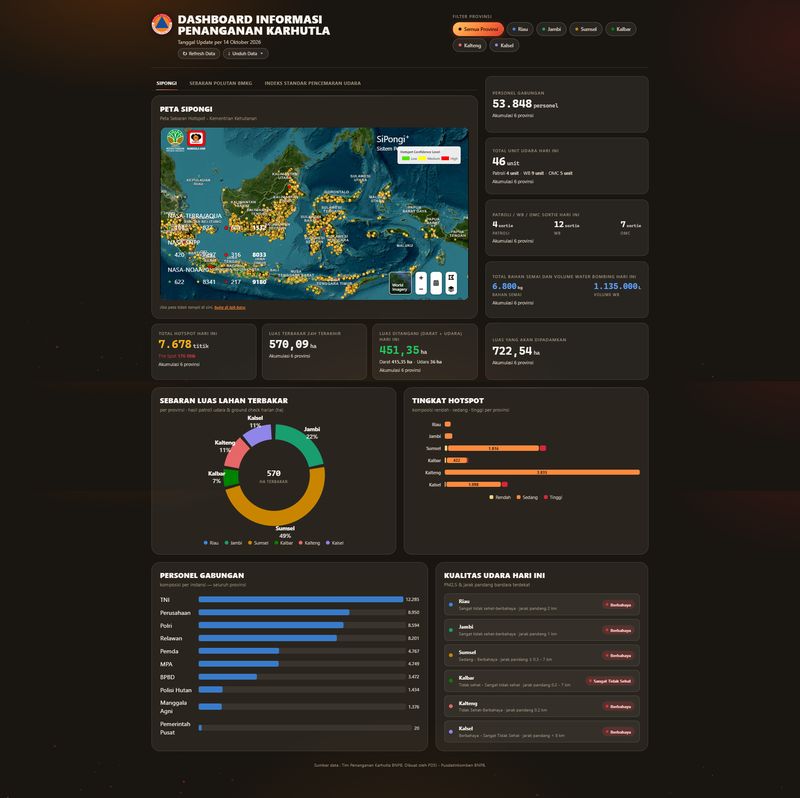Viewport: 800px width, 798px height.
Task: Click the Perusahaan personnel bar
Action: pos(274,612)
